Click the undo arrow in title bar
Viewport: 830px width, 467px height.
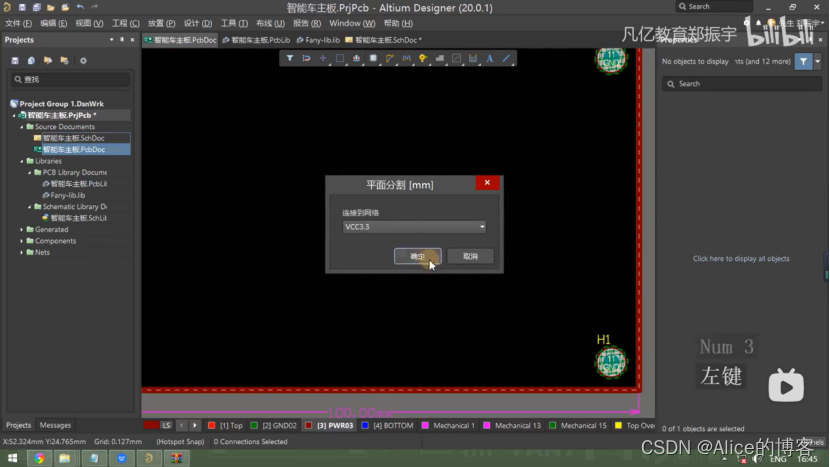[x=80, y=7]
